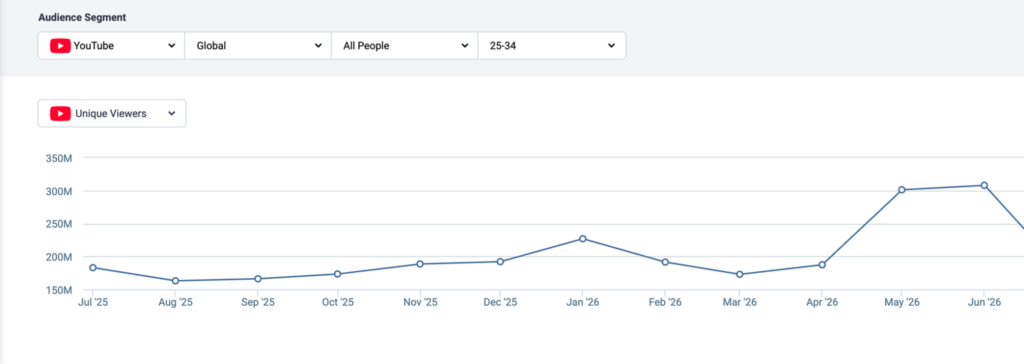Click the chevron arrow in 25-34 dropdown

(x=611, y=46)
